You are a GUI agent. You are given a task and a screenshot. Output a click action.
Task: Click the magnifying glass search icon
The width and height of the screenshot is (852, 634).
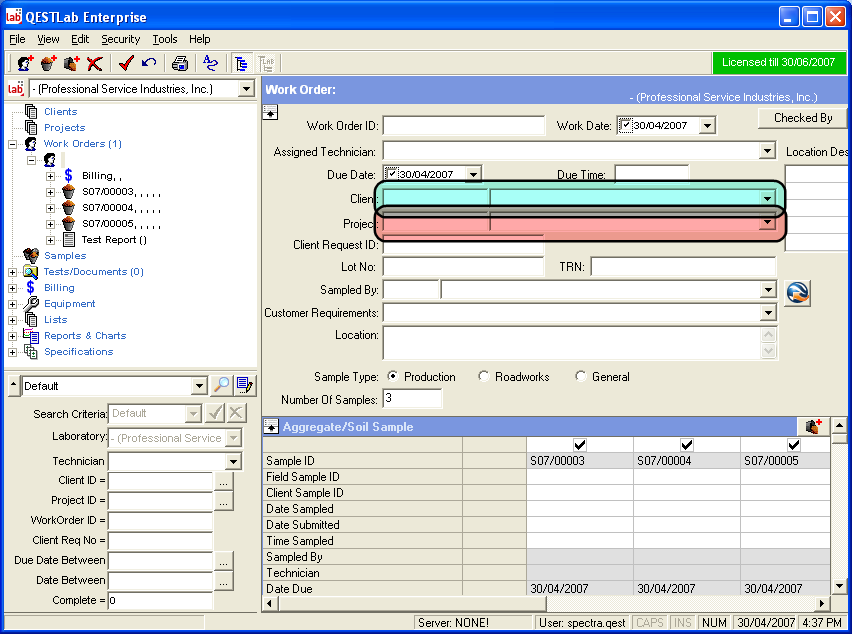click(x=222, y=385)
